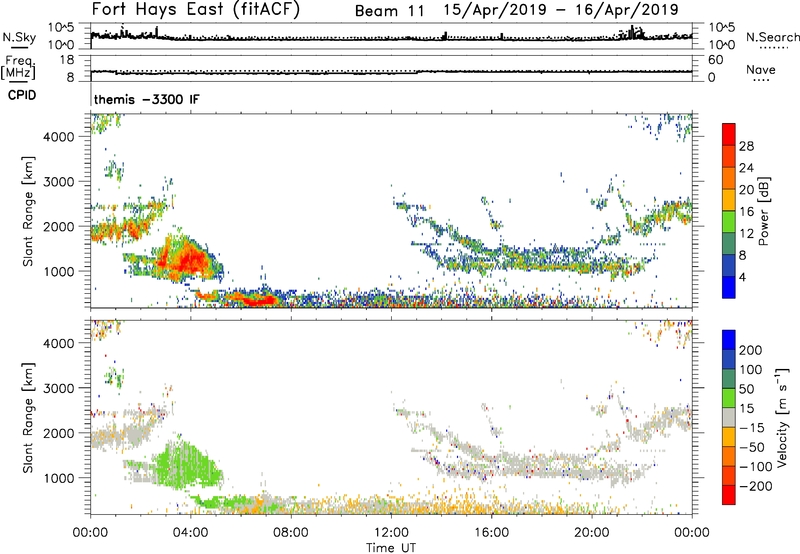Click the Velocity color bar value '50'

[746, 389]
